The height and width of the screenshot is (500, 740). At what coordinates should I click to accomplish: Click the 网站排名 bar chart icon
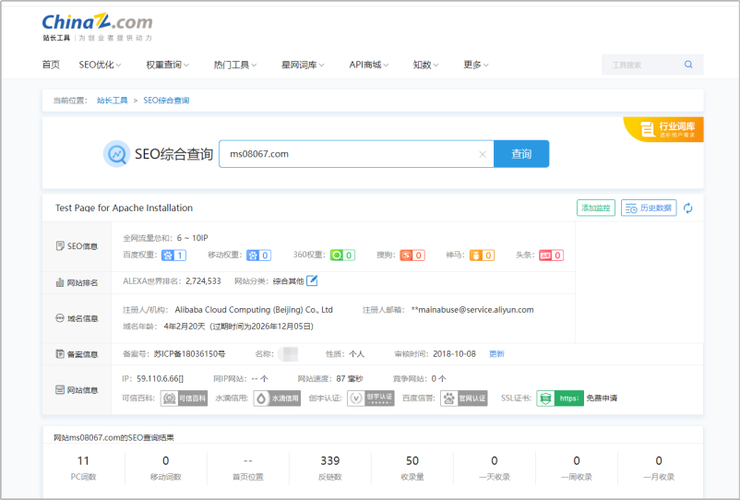click(x=60, y=282)
